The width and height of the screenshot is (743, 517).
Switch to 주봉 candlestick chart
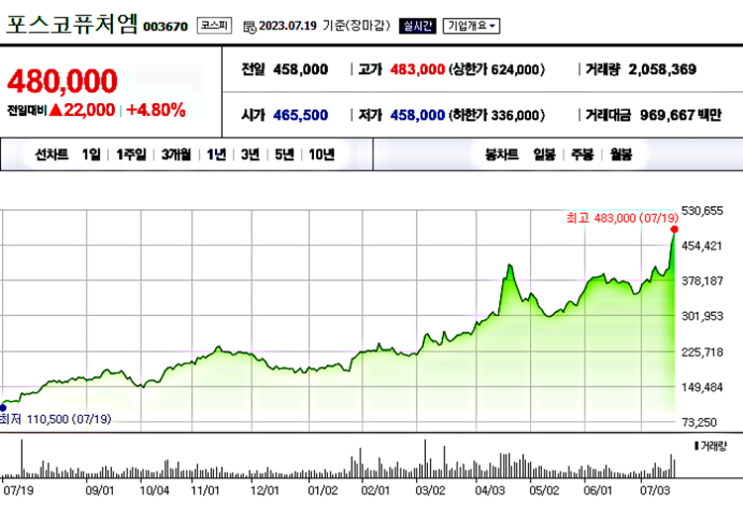582,154
